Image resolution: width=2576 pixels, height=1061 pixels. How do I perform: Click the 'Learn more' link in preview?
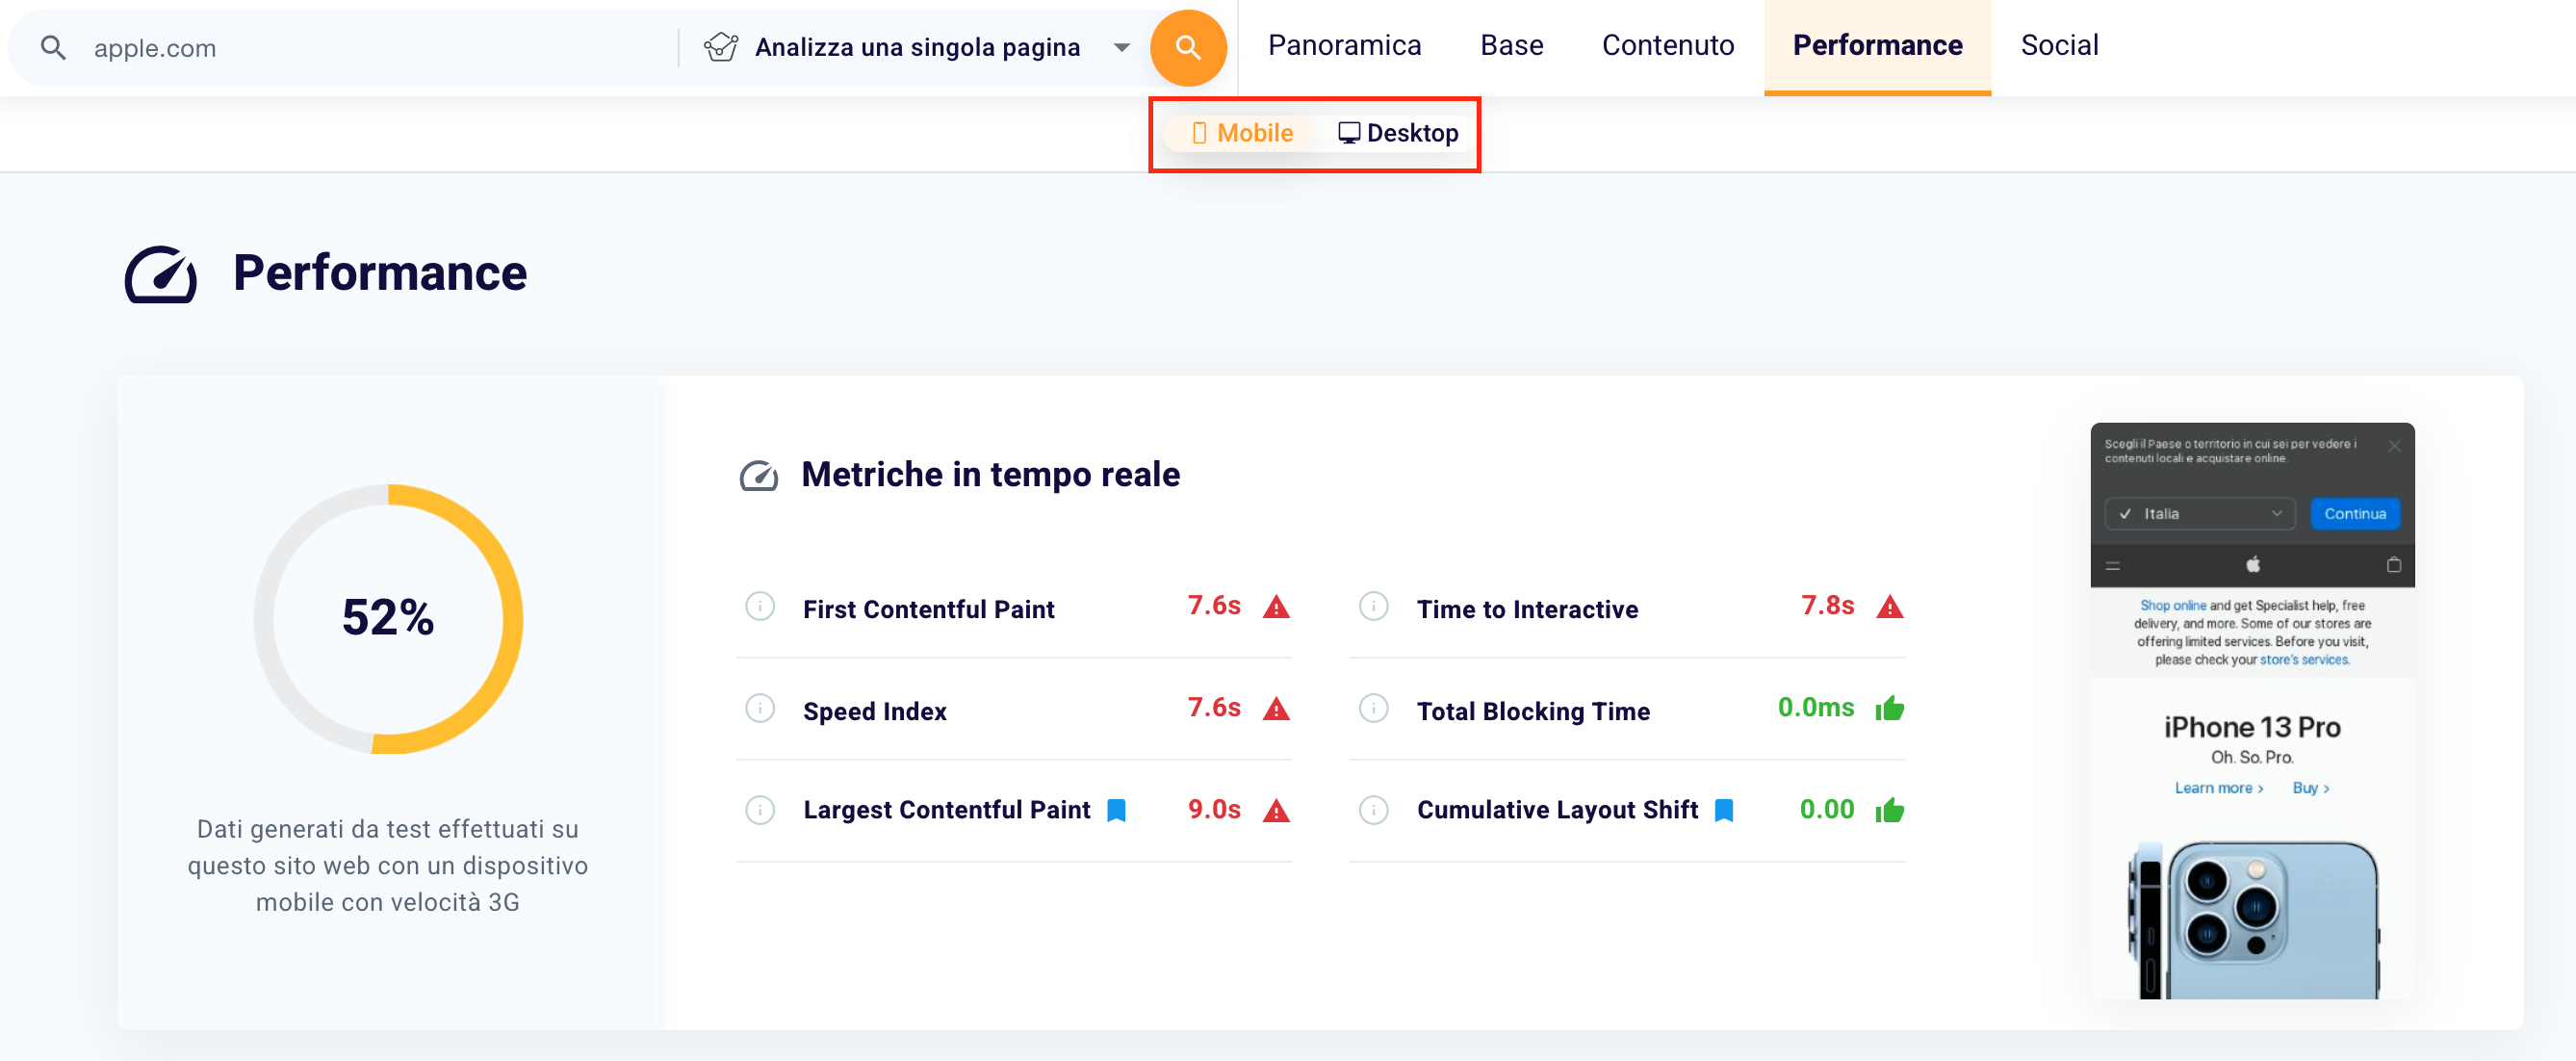click(2218, 788)
